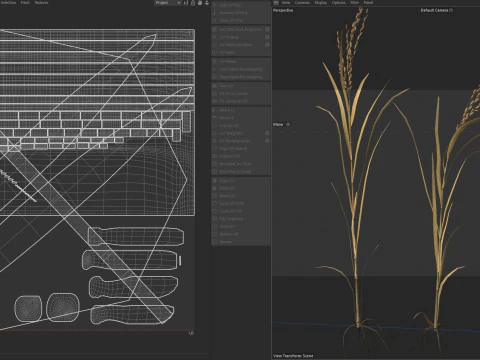Open the viewport View menu
Screen dimensions: 480x360
click(x=286, y=3)
